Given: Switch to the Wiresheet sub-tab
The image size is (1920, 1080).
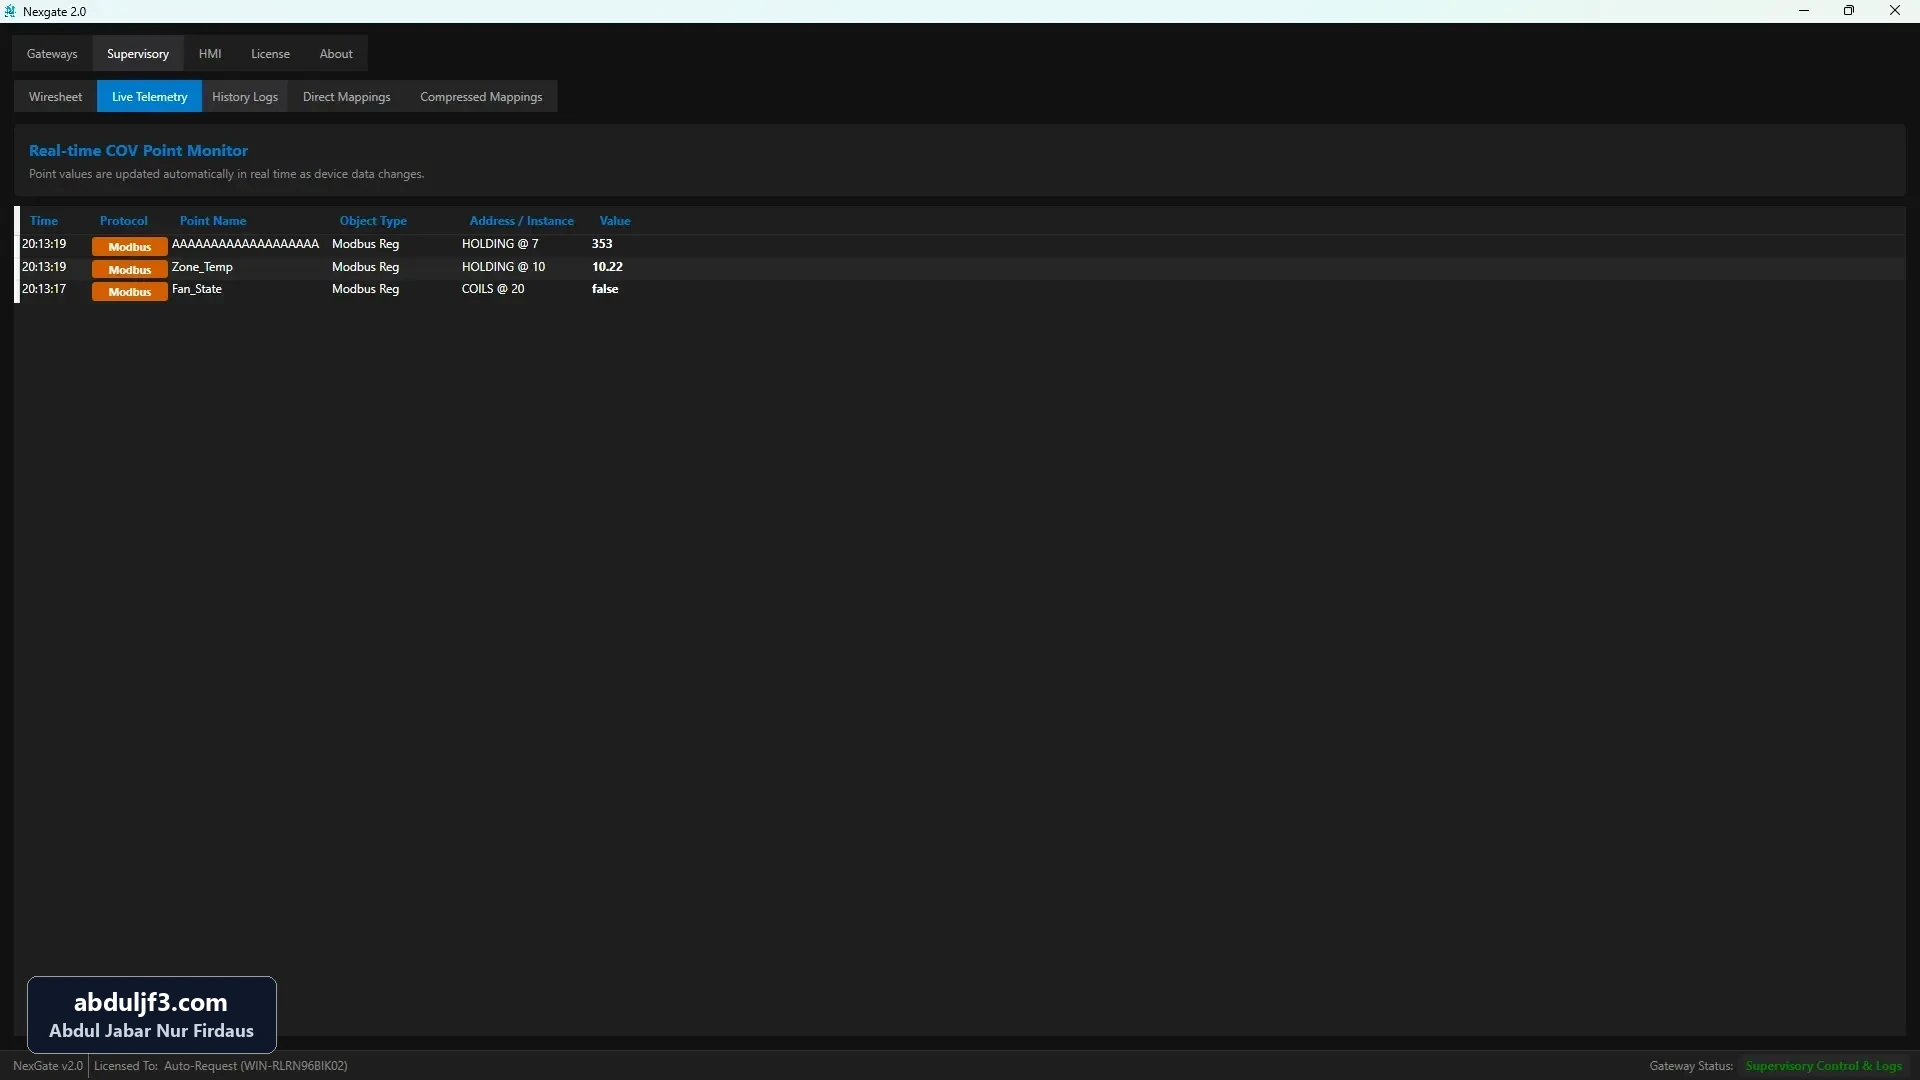Looking at the screenshot, I should [x=55, y=97].
